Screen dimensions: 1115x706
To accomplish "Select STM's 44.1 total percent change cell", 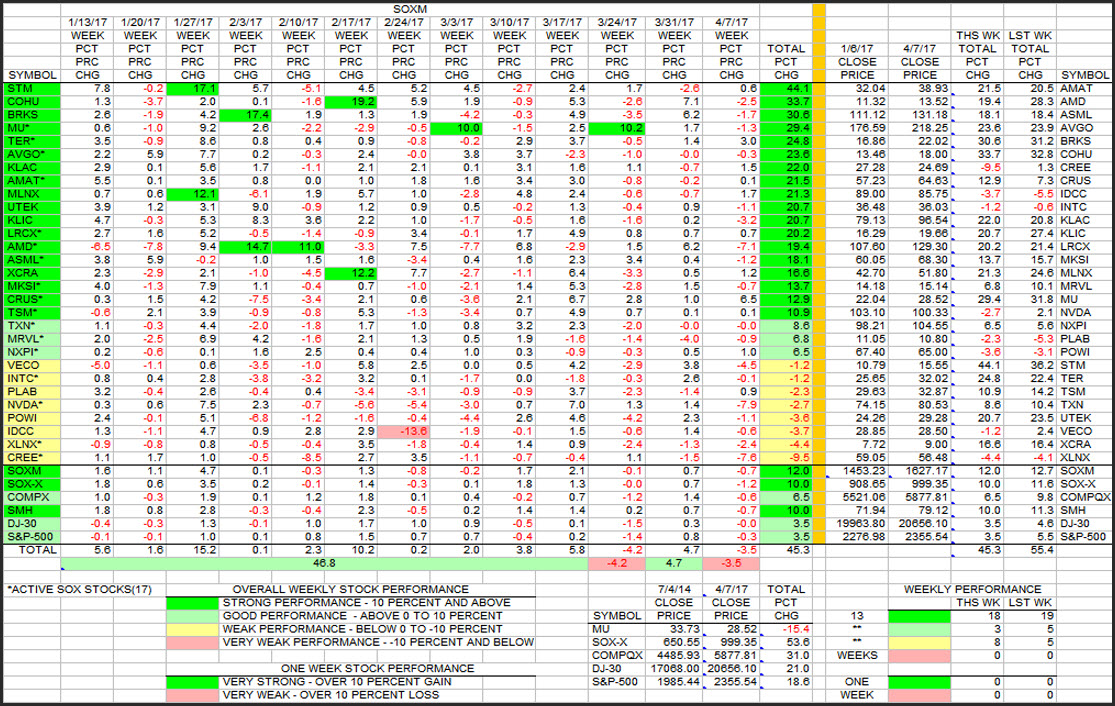I will (785, 88).
